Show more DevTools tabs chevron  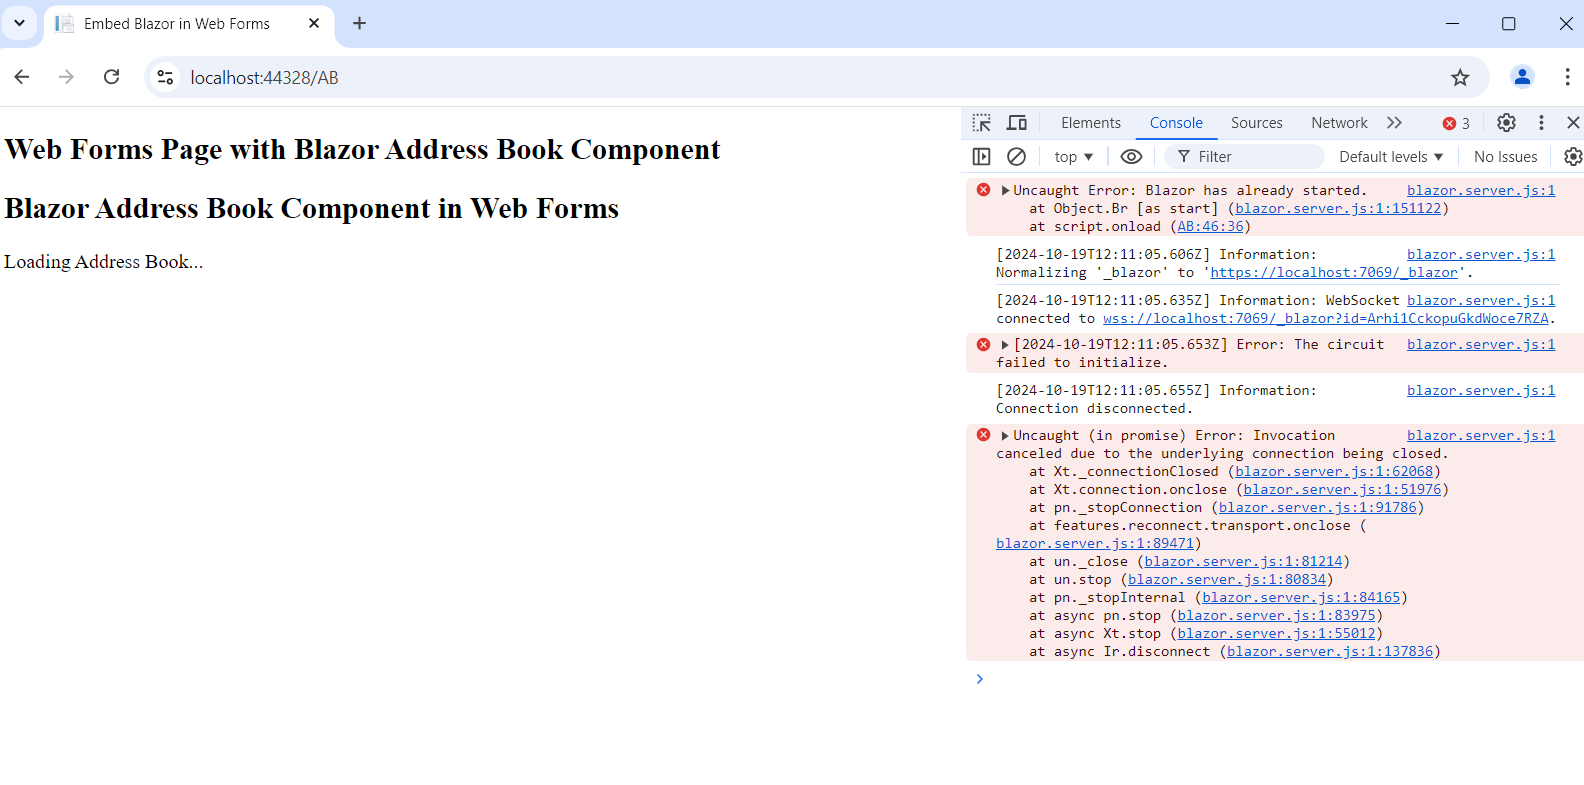coord(1394,123)
